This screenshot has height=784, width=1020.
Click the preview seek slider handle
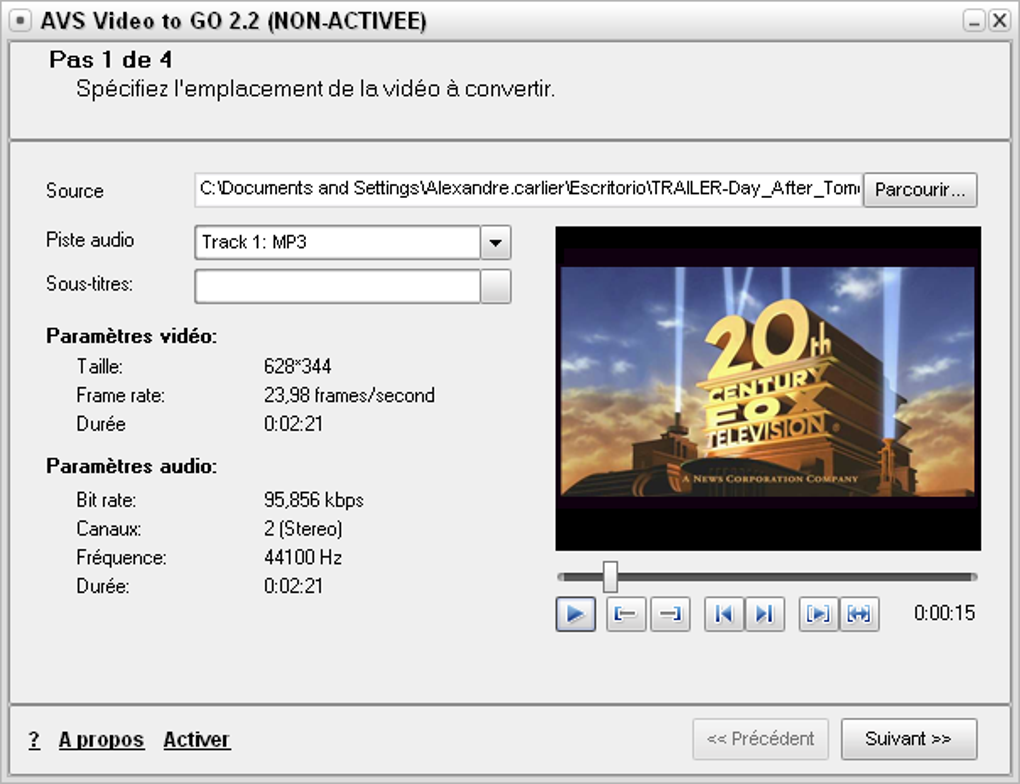click(x=610, y=577)
